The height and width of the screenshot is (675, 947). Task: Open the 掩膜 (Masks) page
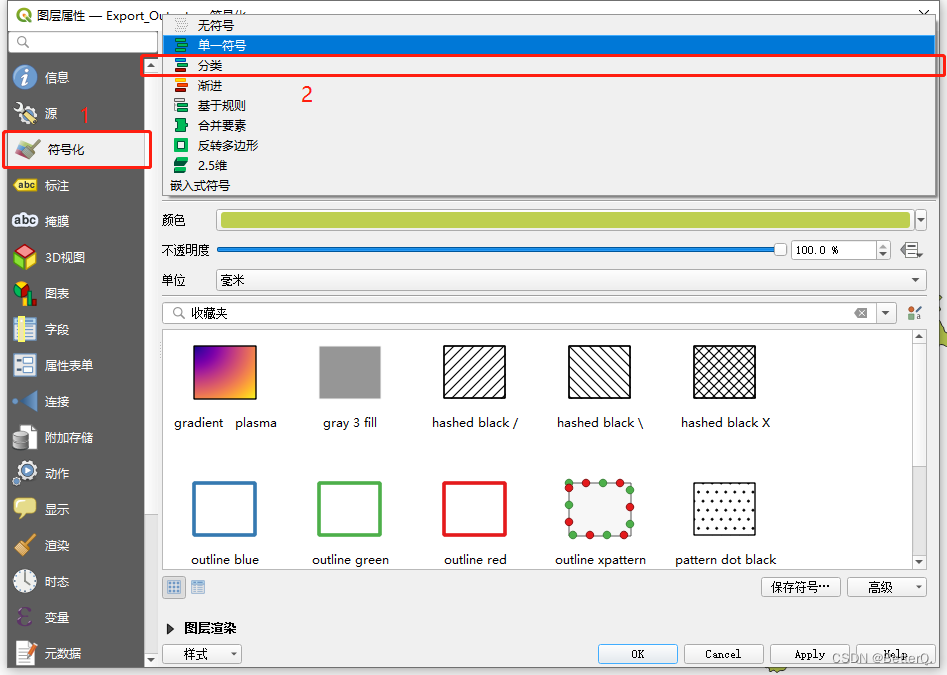click(x=75, y=221)
